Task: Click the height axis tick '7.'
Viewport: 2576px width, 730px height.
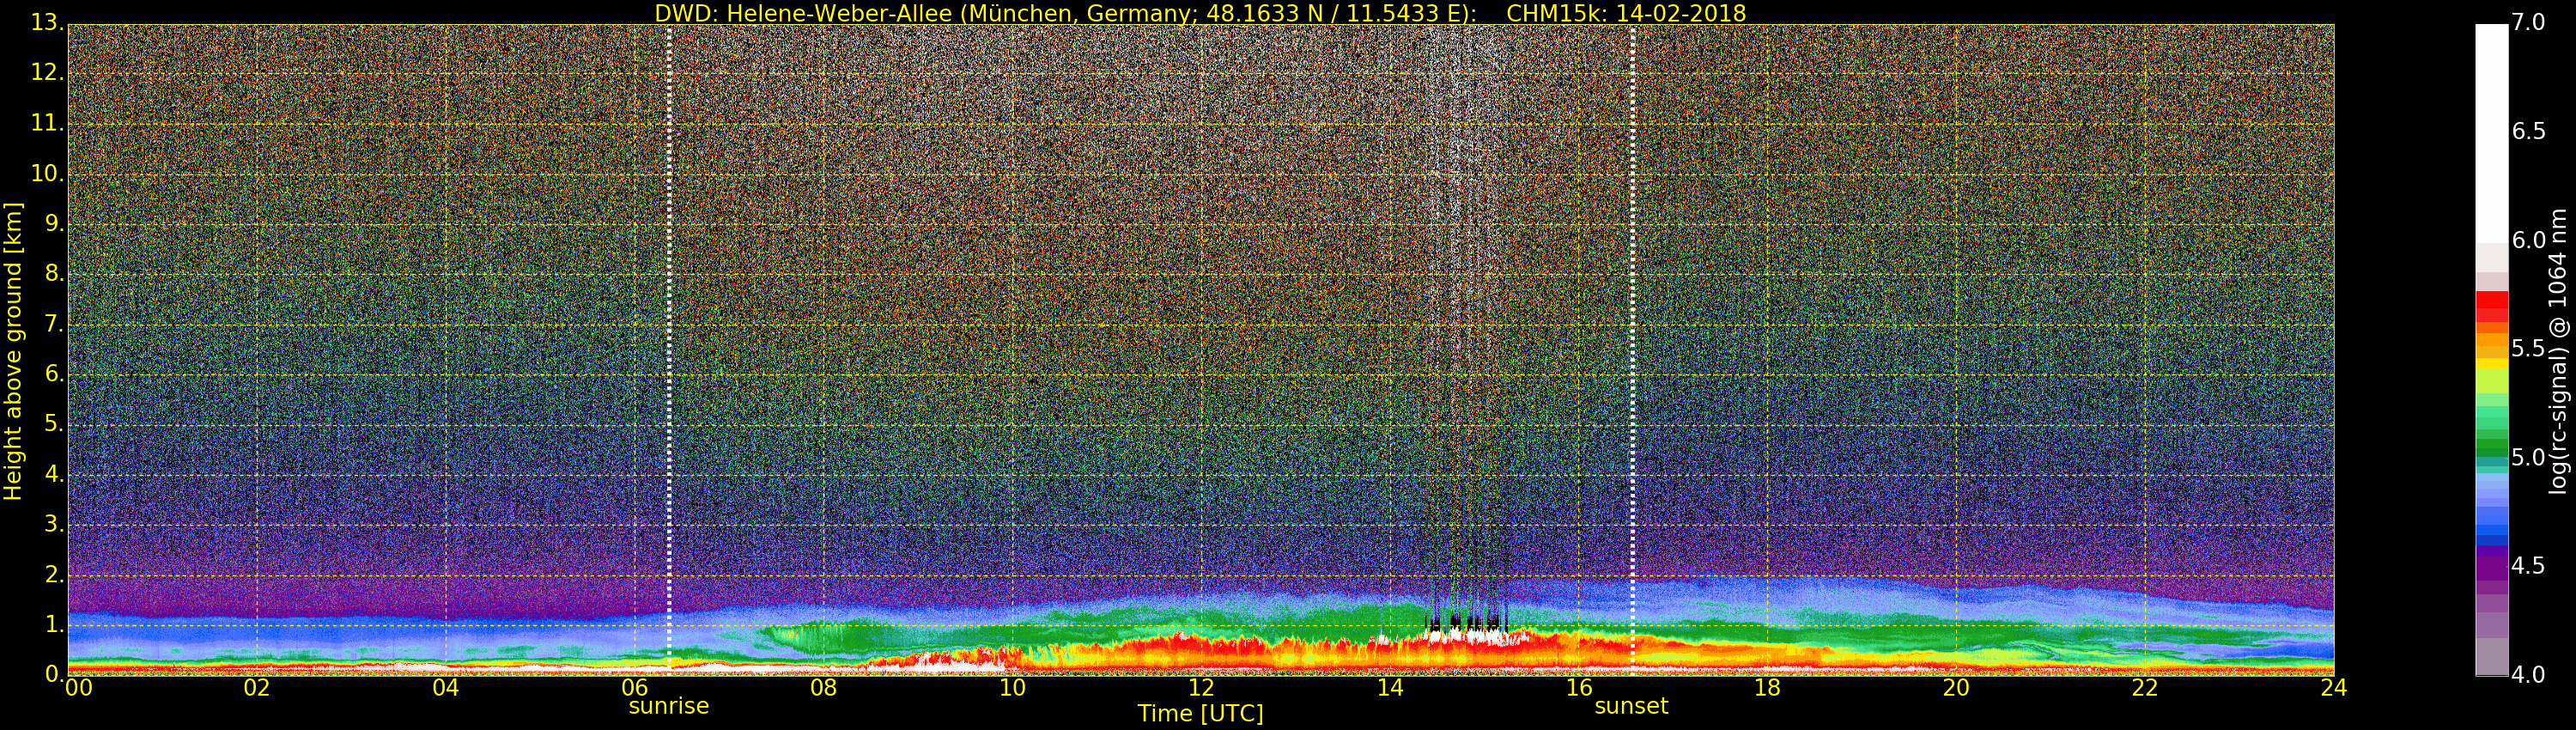Action: tap(53, 324)
